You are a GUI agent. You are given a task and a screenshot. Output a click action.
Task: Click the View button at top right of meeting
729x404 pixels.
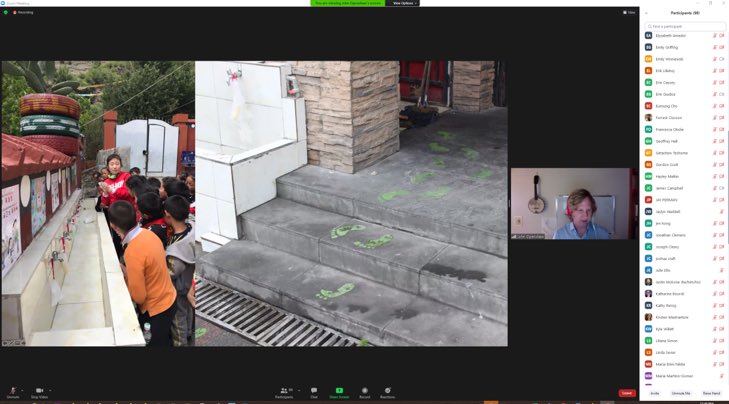coord(629,13)
